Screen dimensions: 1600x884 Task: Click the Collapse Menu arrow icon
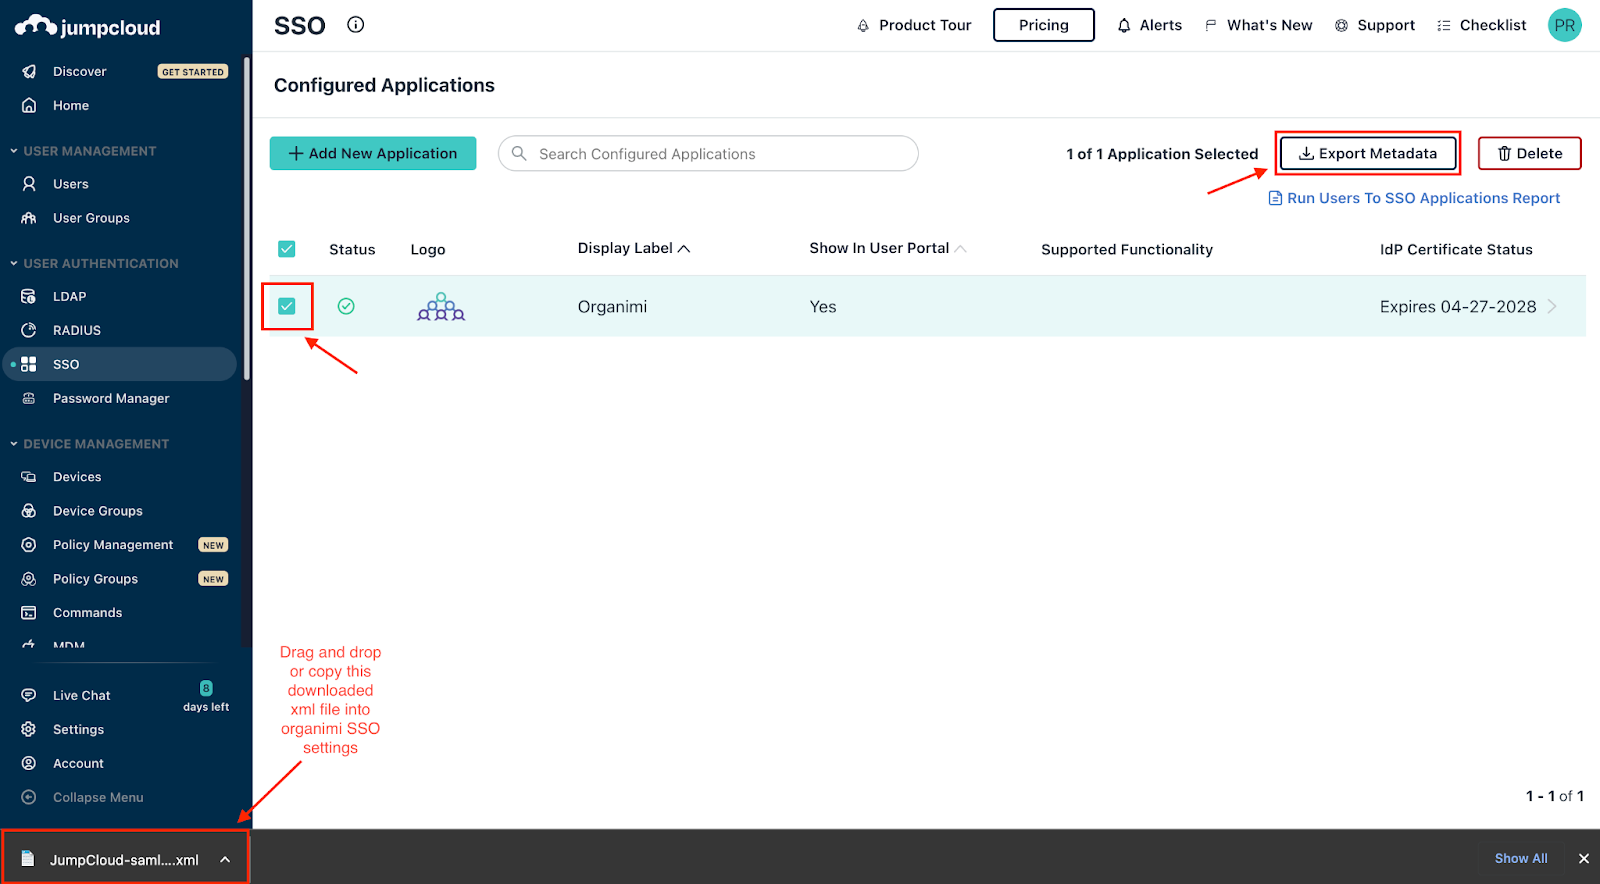[29, 797]
